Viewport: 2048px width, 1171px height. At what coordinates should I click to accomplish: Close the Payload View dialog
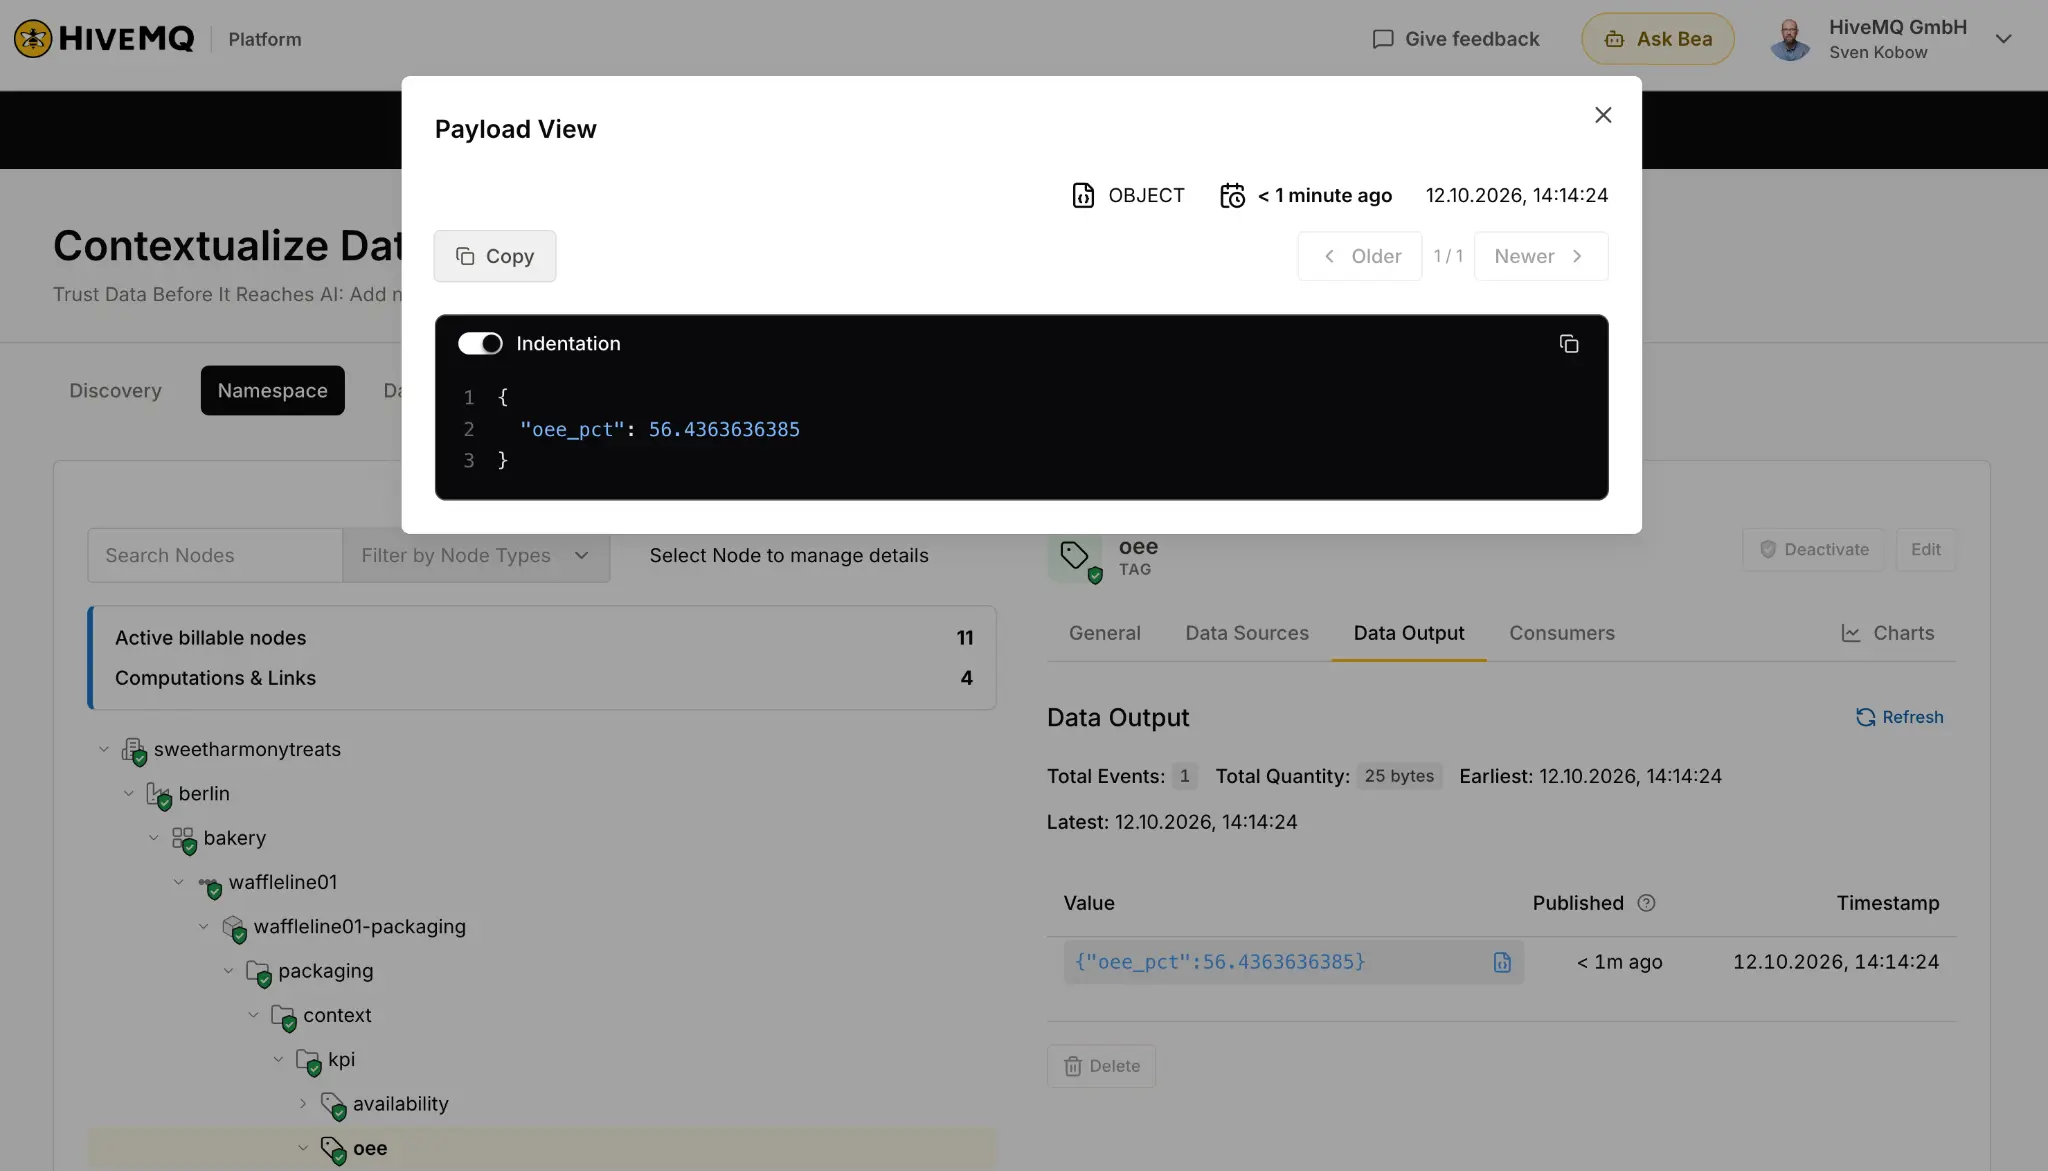coord(1603,115)
